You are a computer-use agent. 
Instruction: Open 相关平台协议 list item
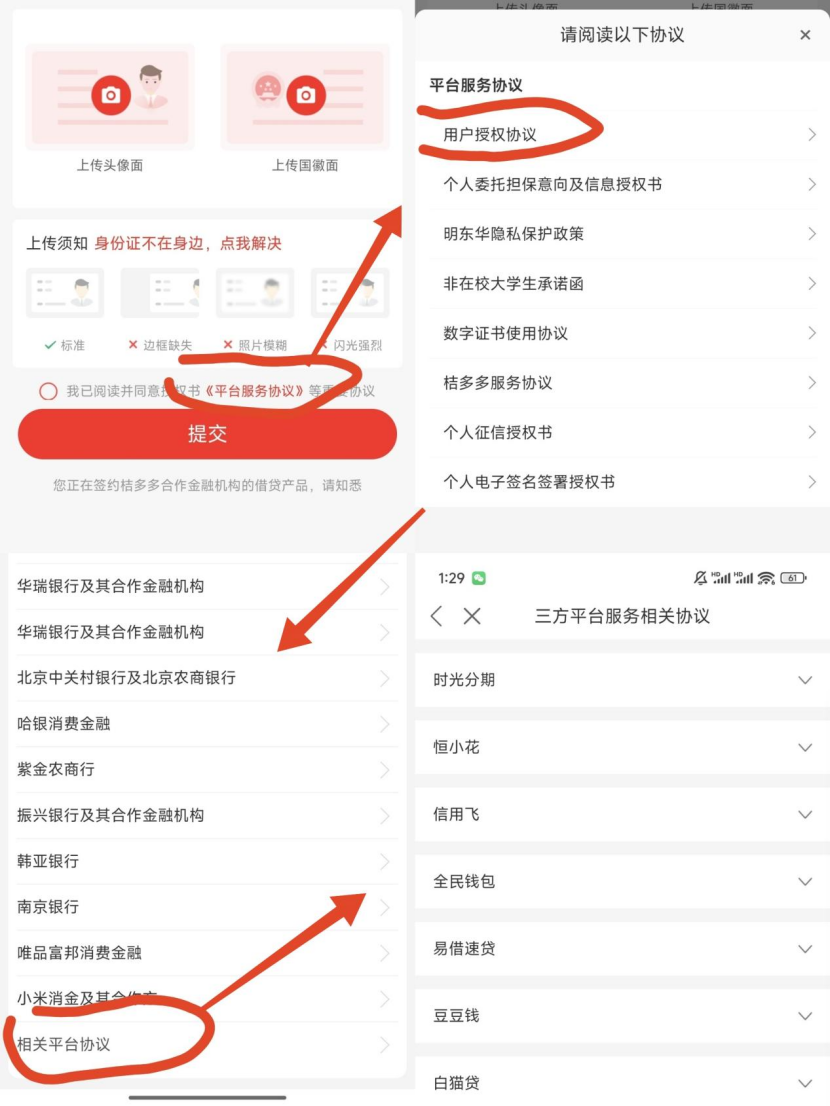pos(207,1045)
